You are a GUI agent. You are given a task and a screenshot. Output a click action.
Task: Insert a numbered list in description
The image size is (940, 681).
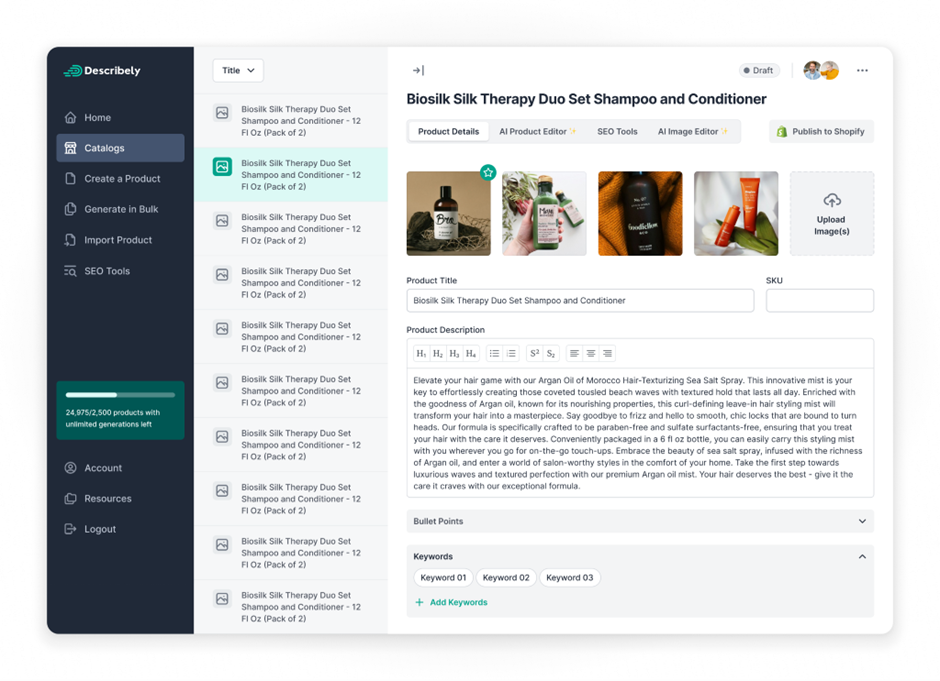(x=511, y=354)
